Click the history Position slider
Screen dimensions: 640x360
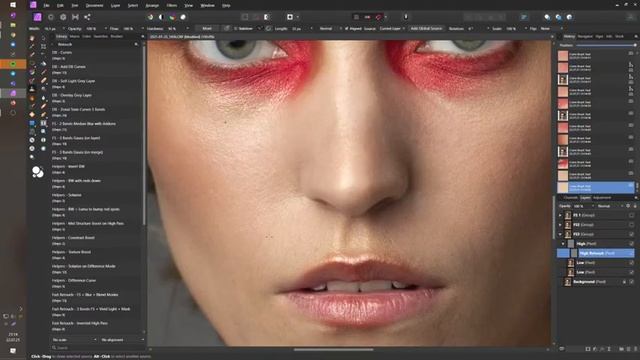click(x=606, y=45)
